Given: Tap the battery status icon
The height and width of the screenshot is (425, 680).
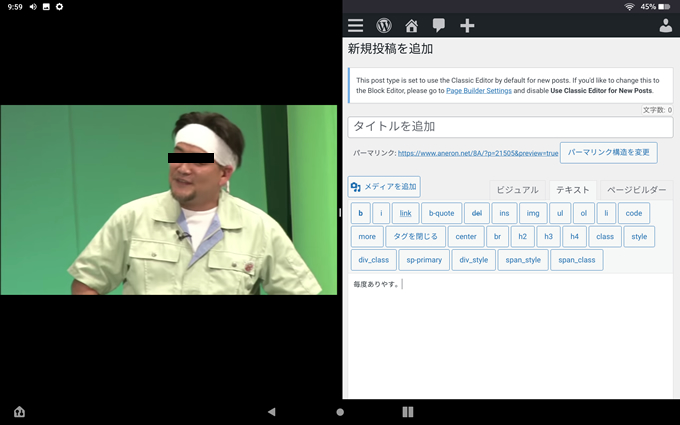Looking at the screenshot, I should [x=664, y=7].
